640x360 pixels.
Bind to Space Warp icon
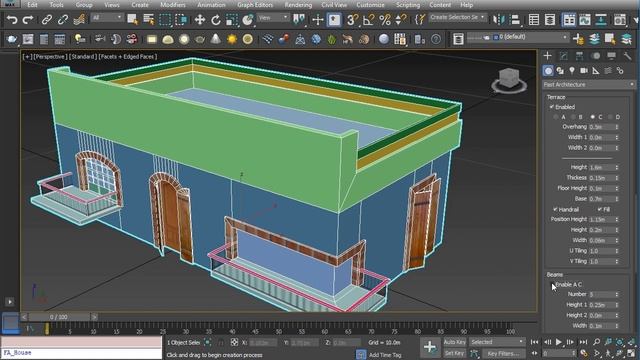[x=79, y=19]
